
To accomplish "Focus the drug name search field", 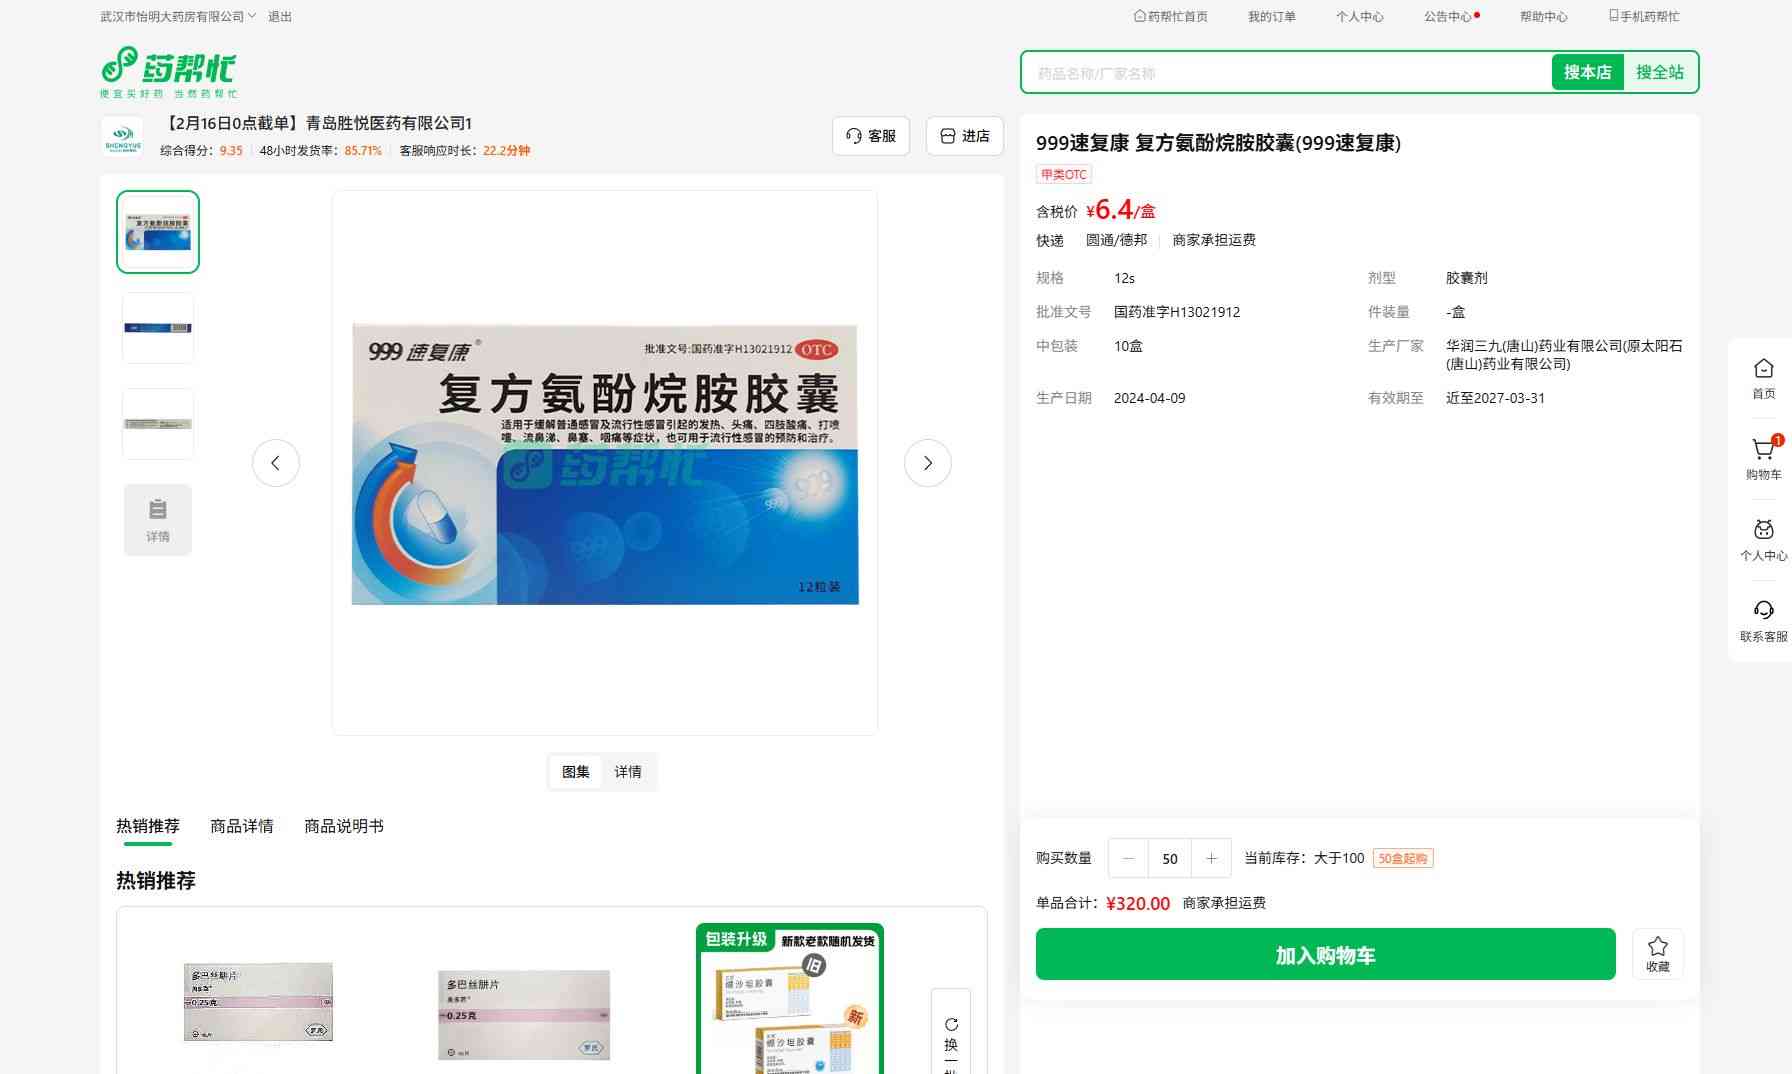I will tap(1285, 73).
